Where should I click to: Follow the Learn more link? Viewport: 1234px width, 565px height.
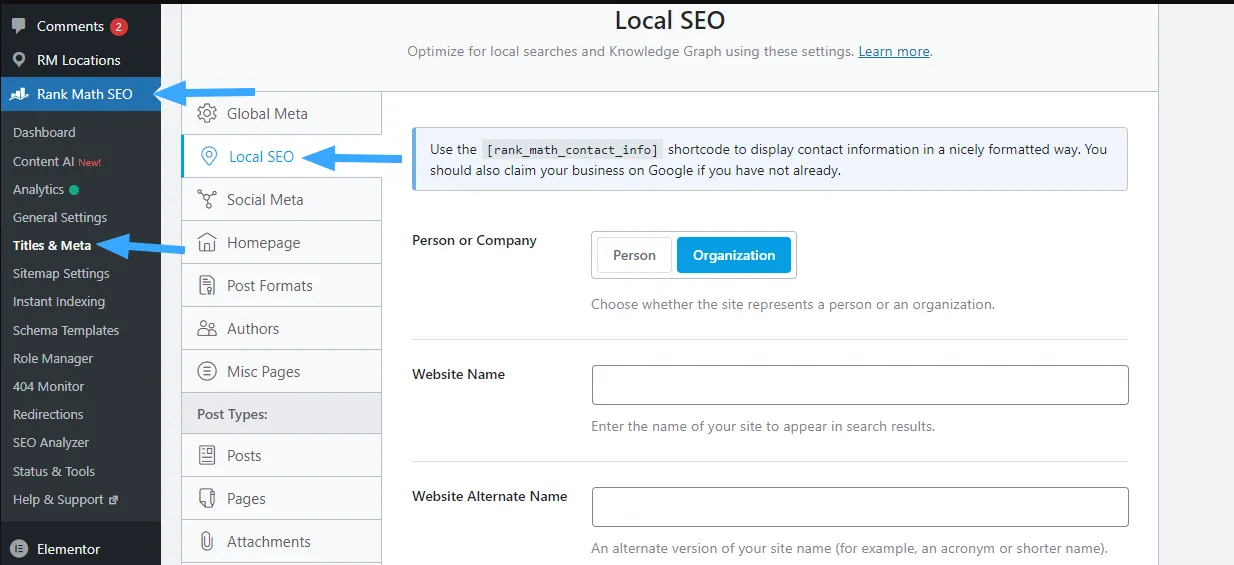894,51
